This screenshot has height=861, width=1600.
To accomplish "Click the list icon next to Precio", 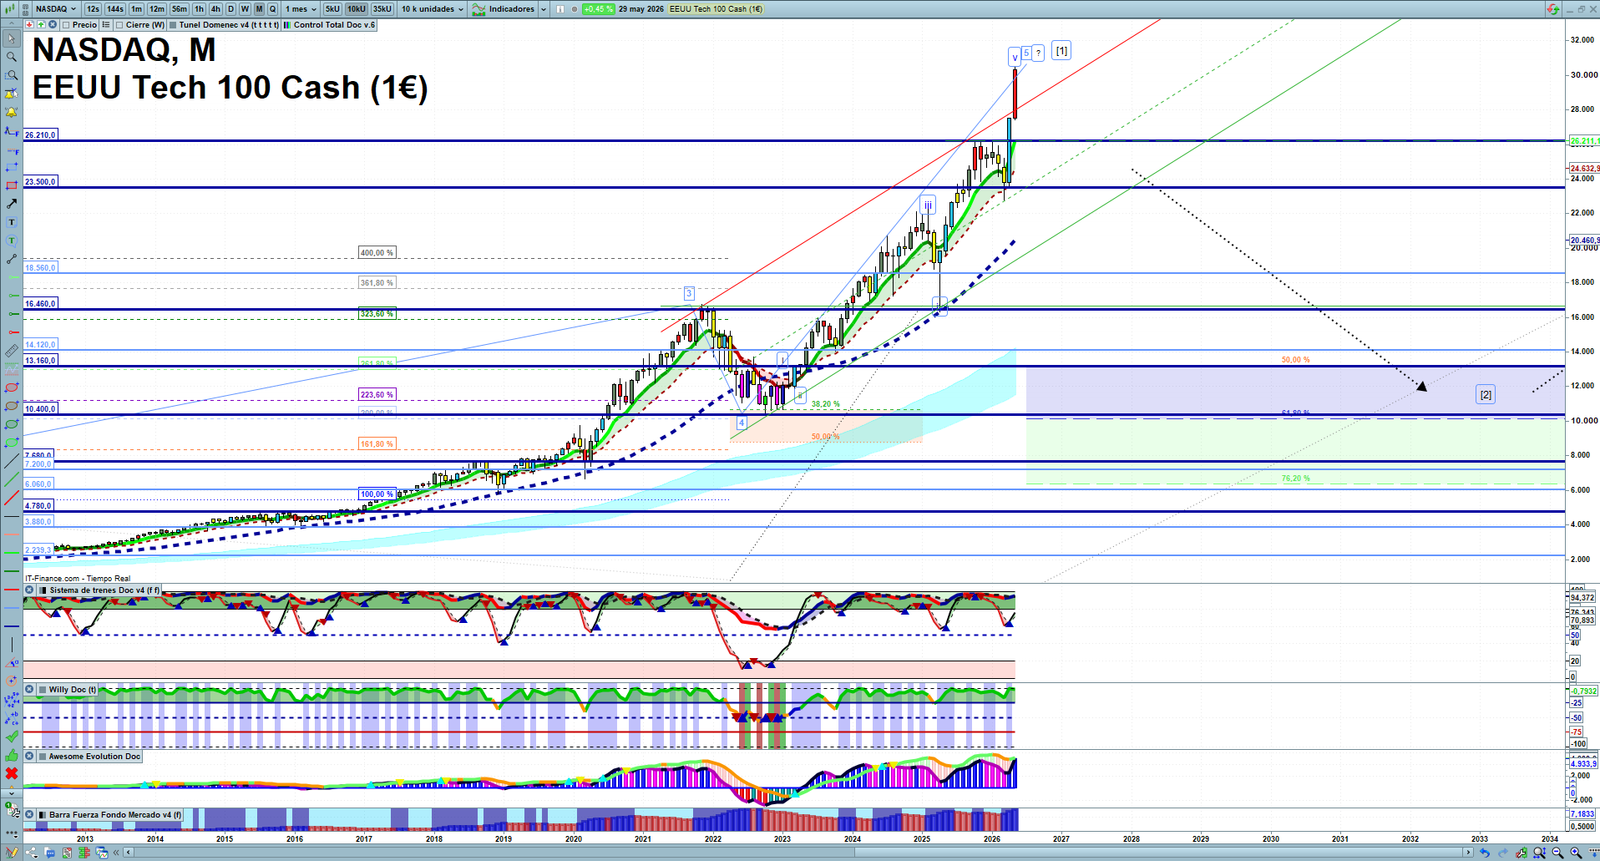I will point(106,25).
